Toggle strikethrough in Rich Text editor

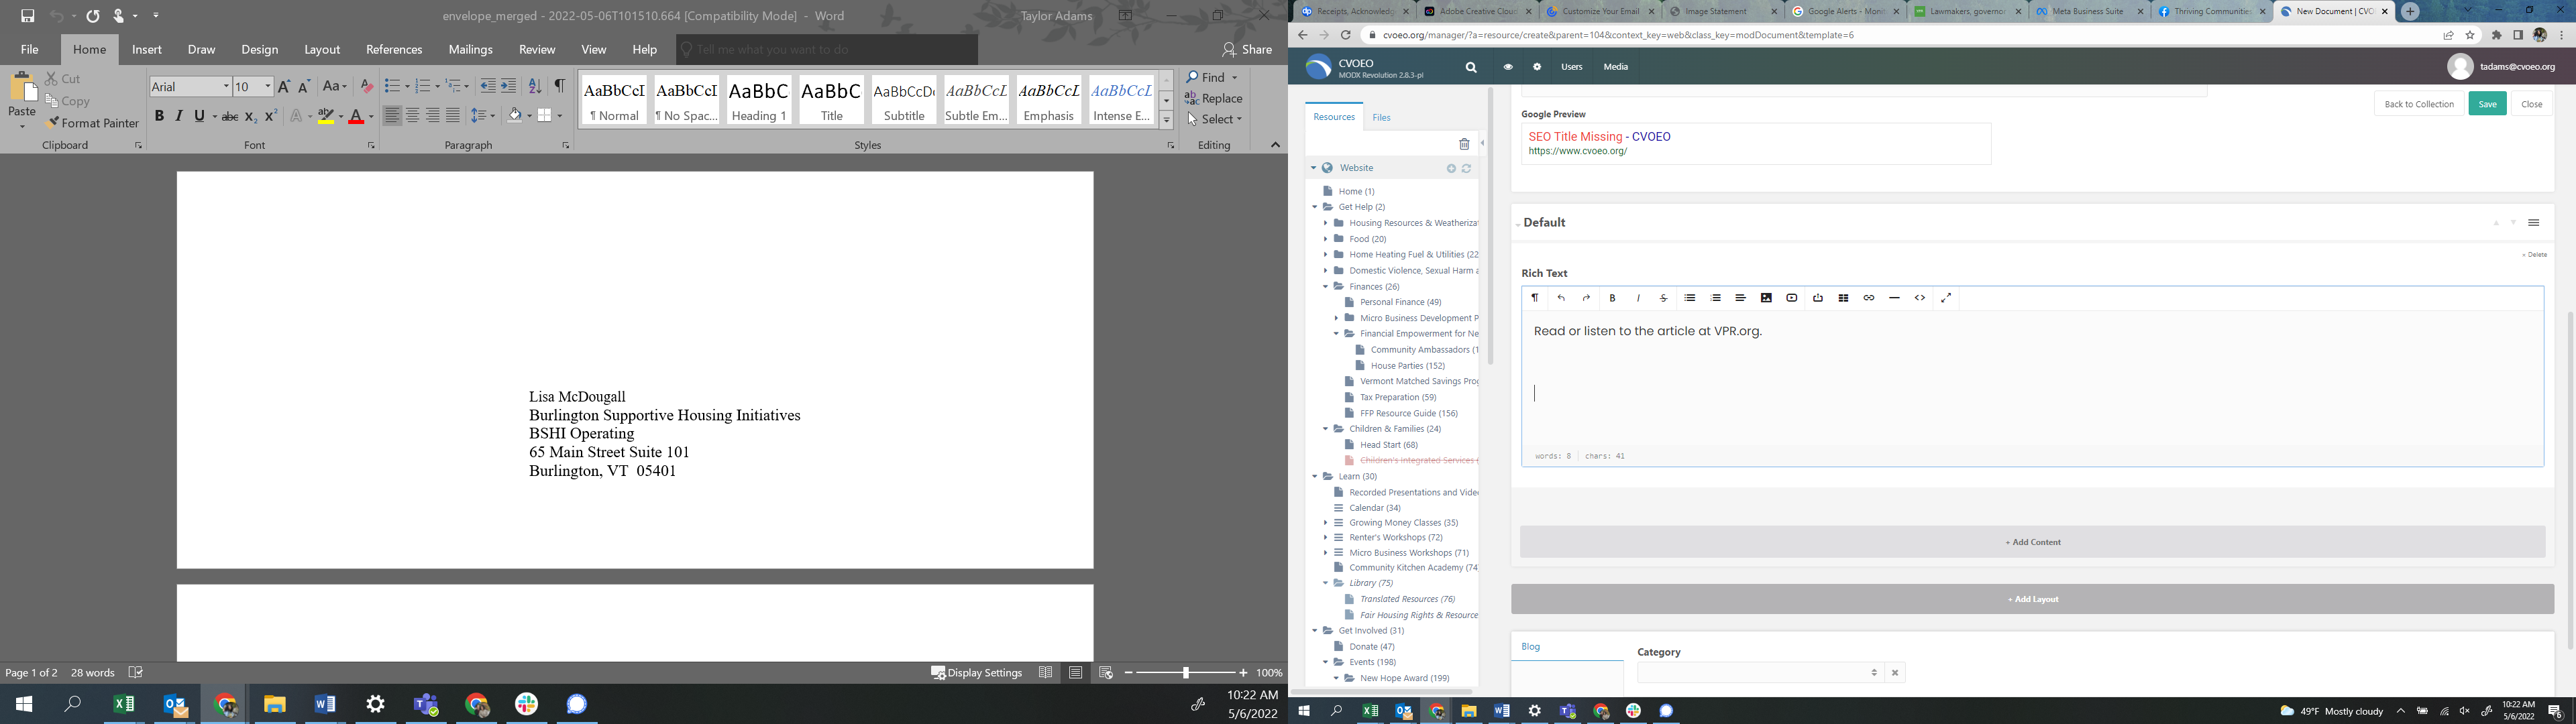tap(1663, 298)
